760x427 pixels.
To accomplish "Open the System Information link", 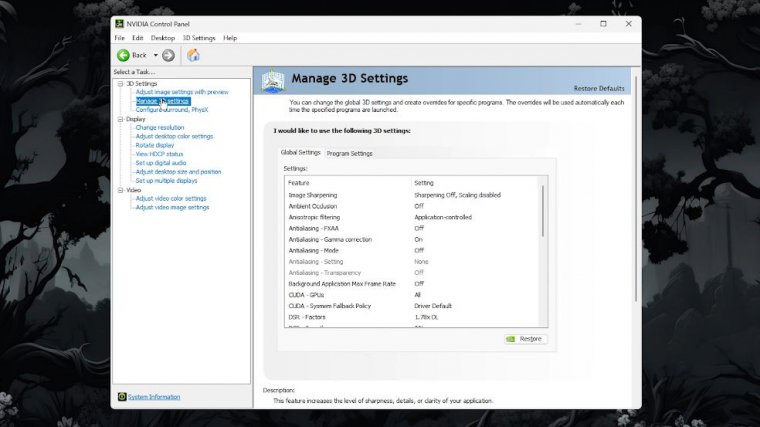I will click(154, 397).
